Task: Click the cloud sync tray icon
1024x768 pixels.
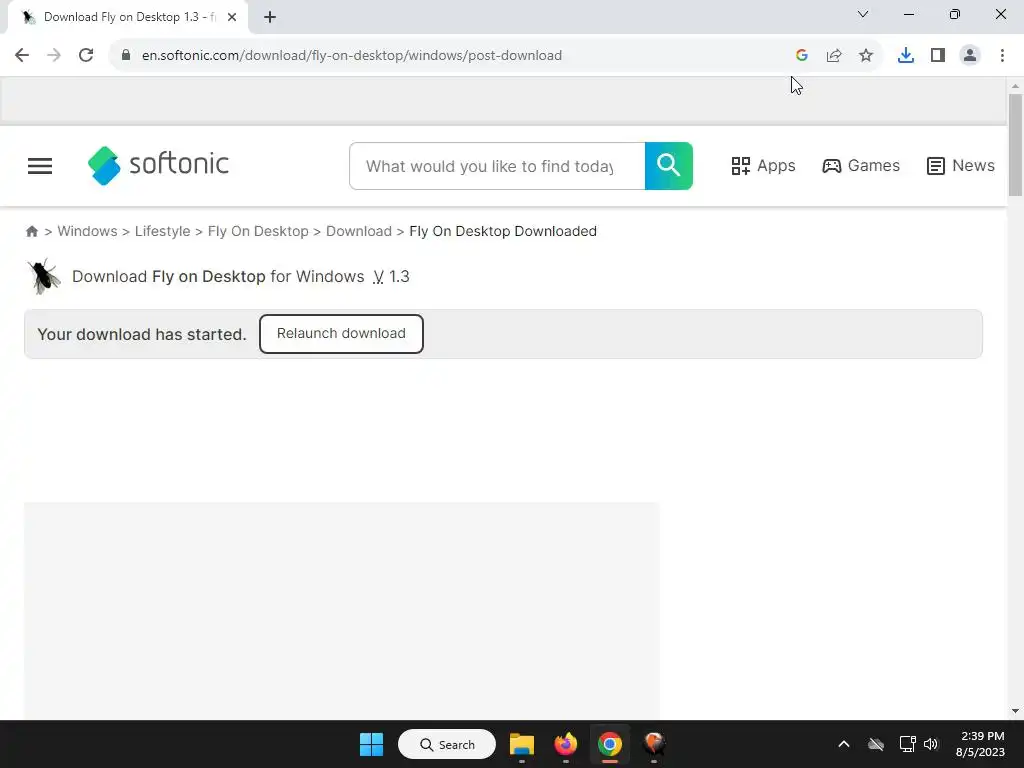Action: point(876,744)
